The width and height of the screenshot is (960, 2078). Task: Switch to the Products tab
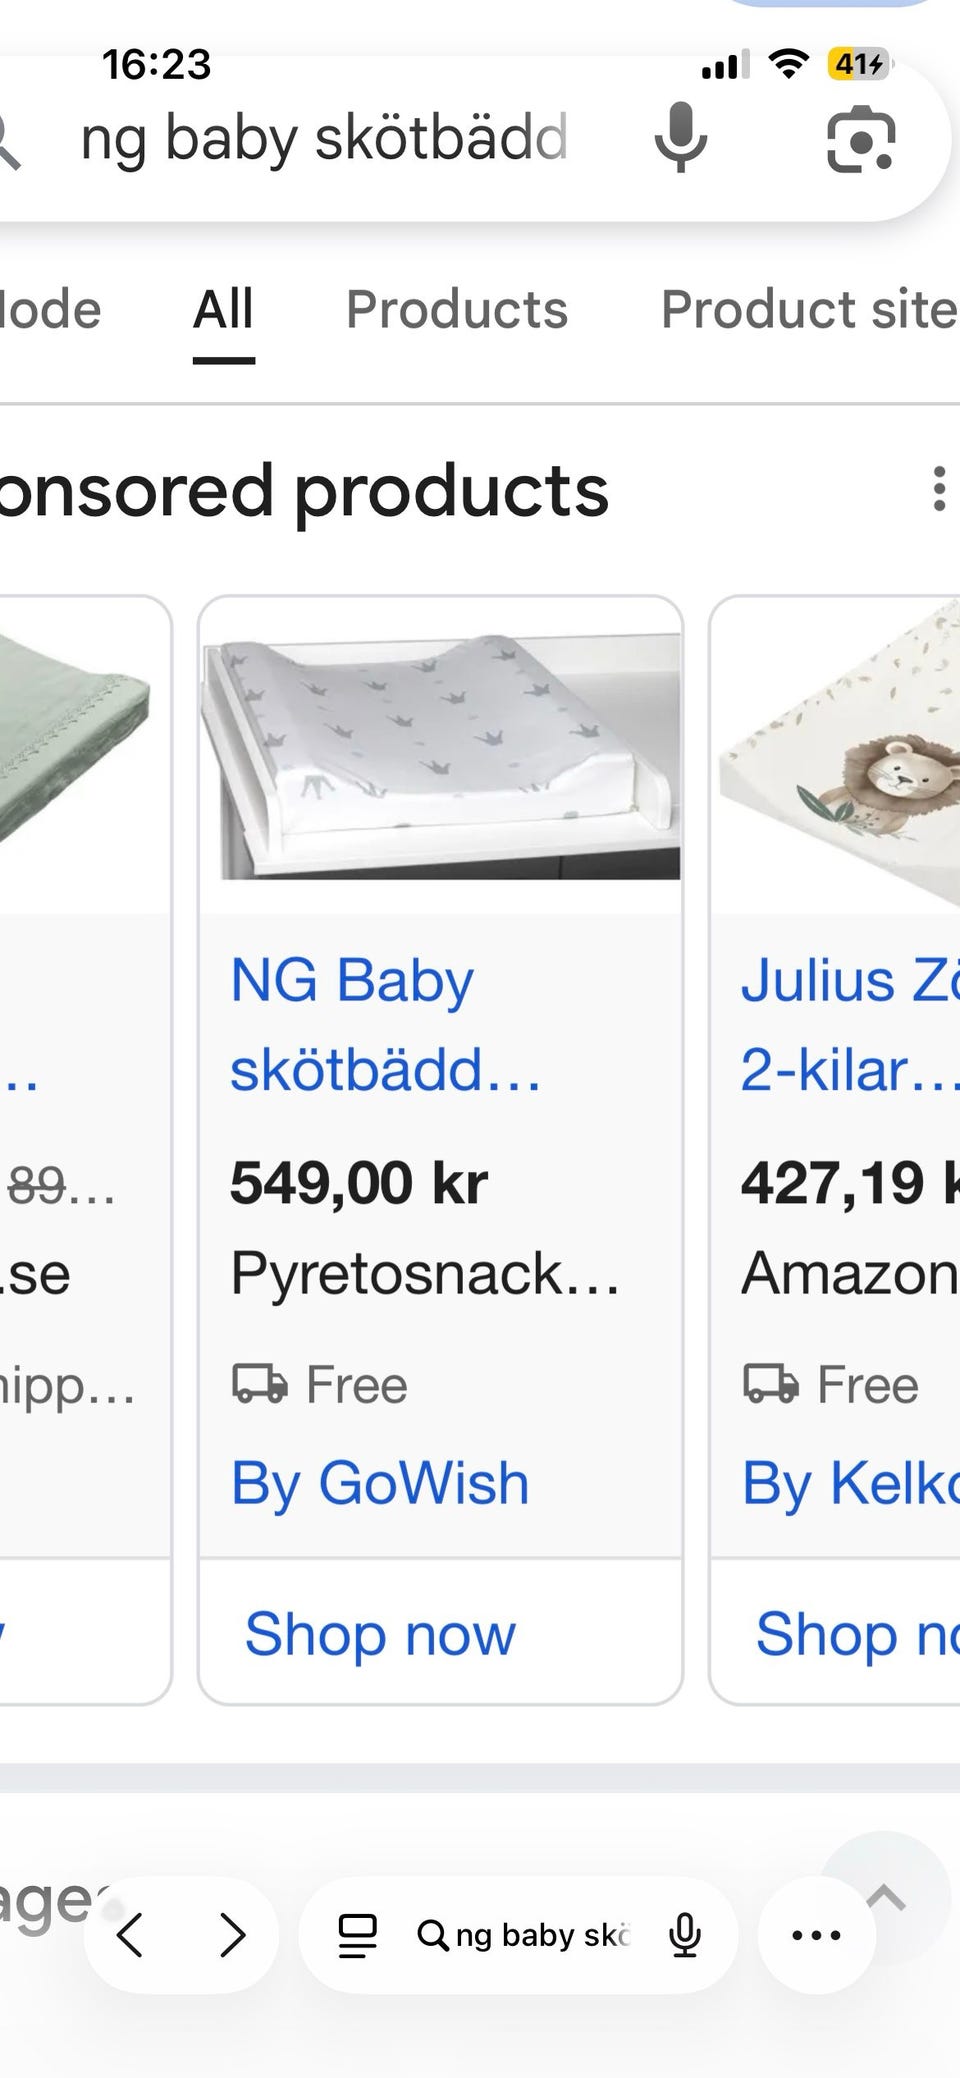click(x=457, y=309)
